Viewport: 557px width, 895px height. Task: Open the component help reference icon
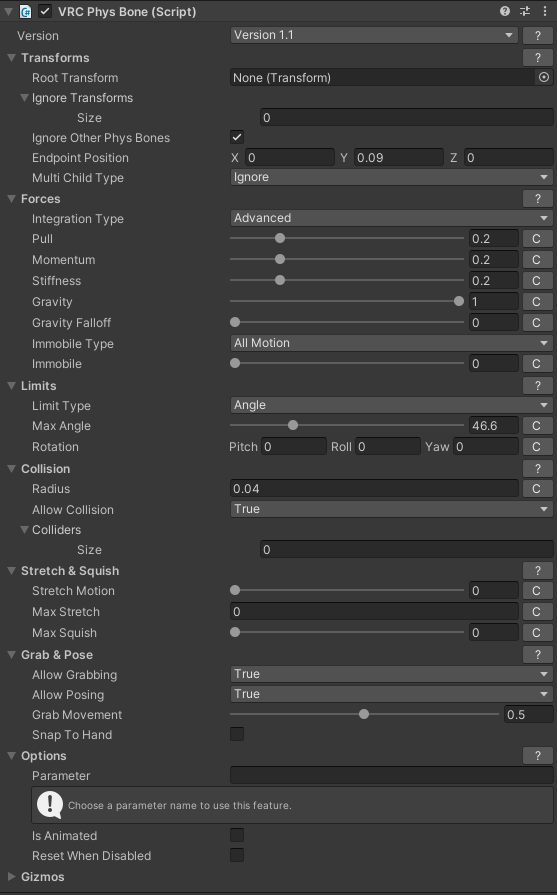click(x=504, y=11)
